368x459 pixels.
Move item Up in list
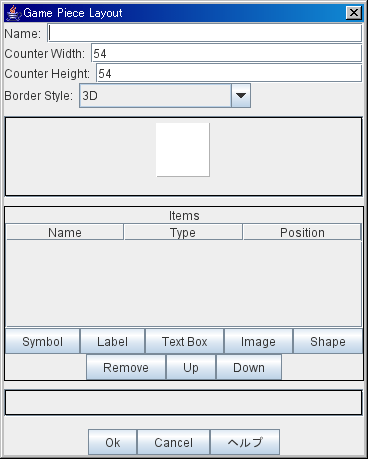click(191, 367)
